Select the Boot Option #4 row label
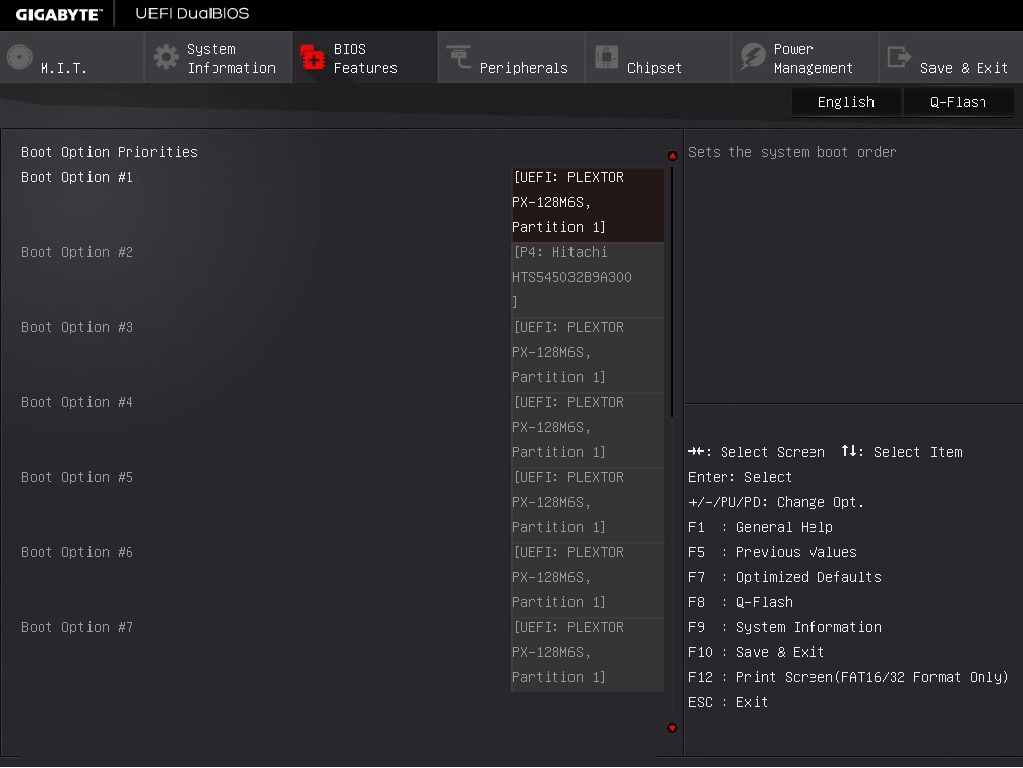The image size is (1023, 768). click(77, 402)
